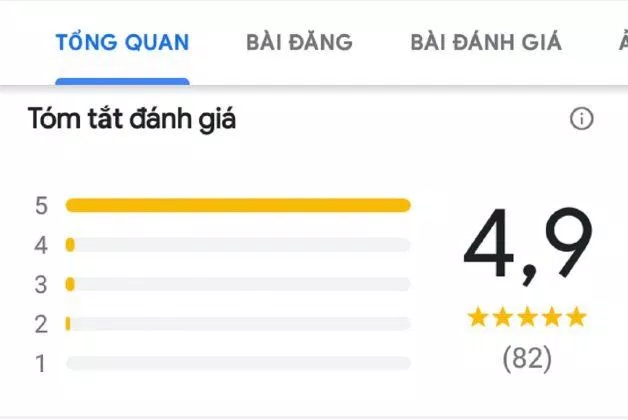Viewport: 628px width, 420px height.
Task: Click the 5-star rating bar
Action: [238, 205]
